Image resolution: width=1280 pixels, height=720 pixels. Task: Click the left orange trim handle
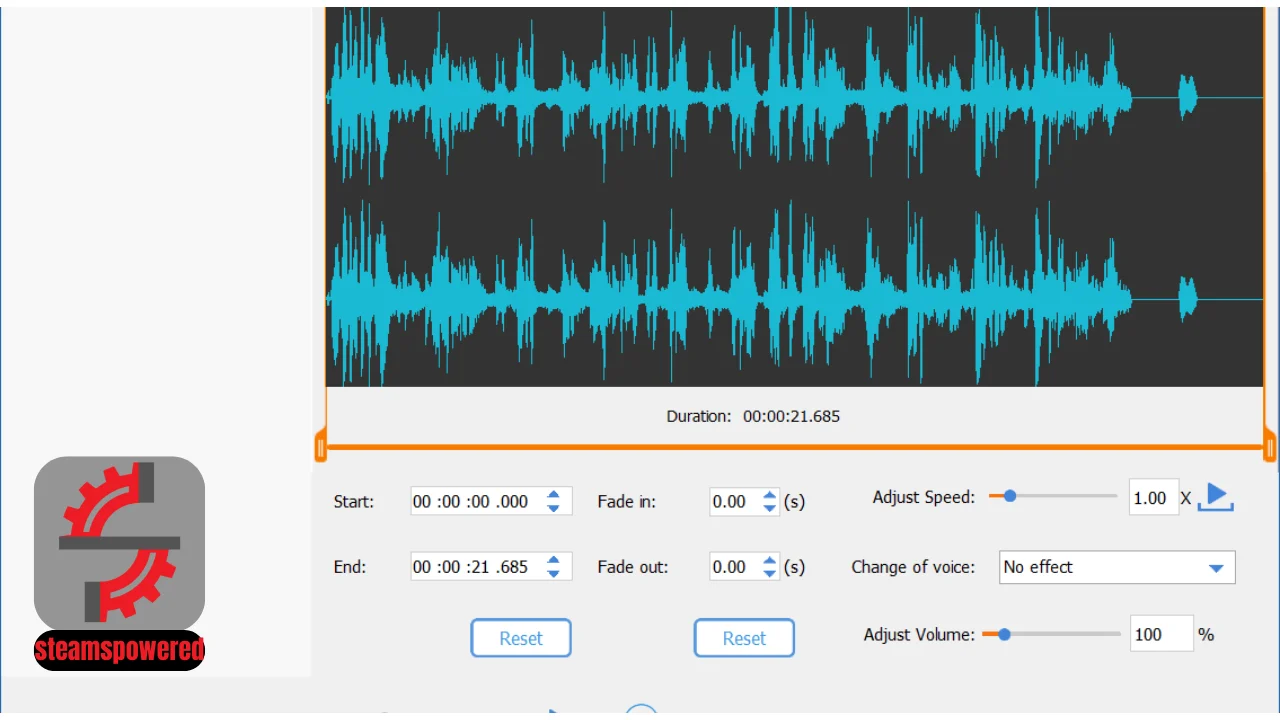point(321,446)
